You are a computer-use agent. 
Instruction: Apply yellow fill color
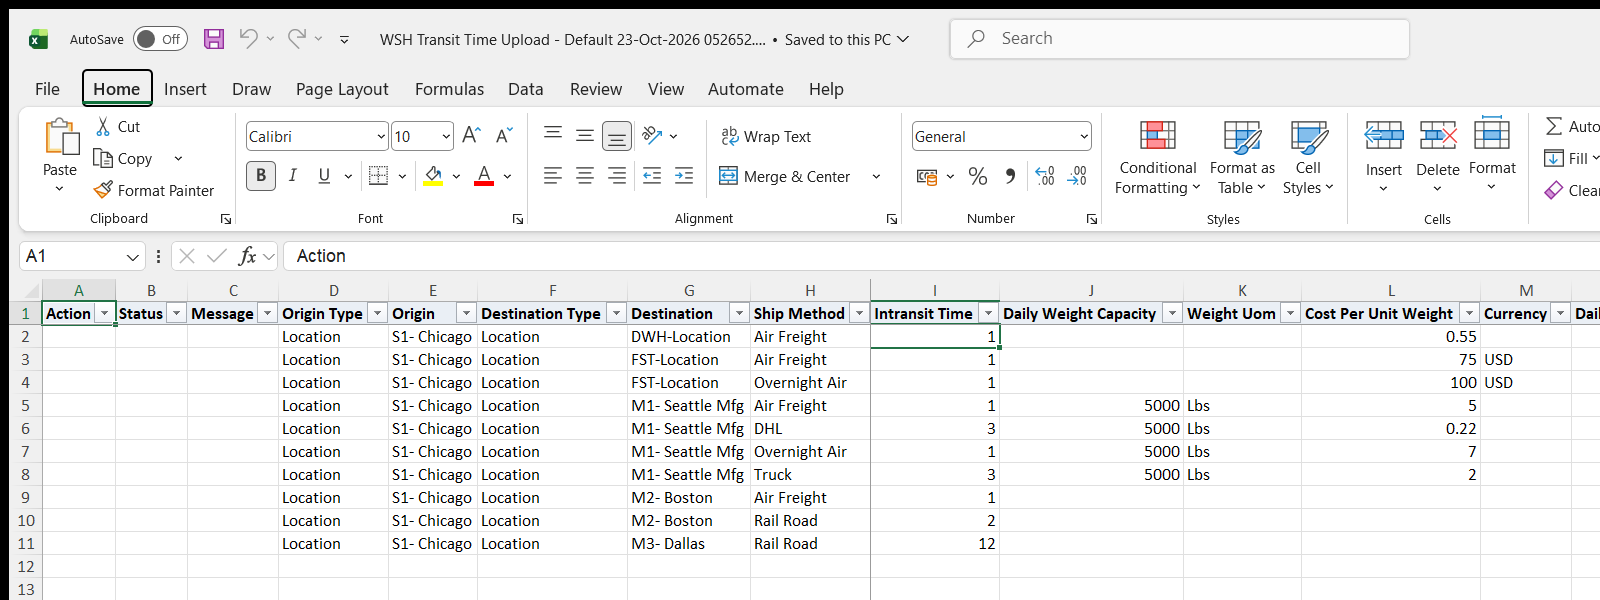[x=434, y=176]
